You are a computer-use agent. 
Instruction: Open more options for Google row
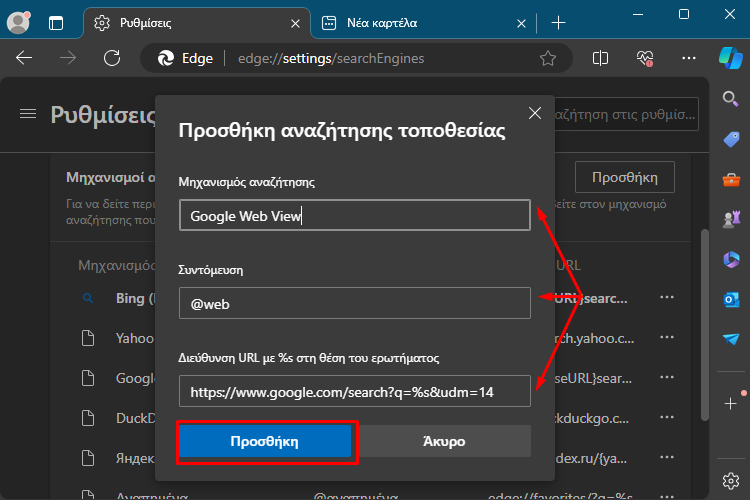pos(667,378)
